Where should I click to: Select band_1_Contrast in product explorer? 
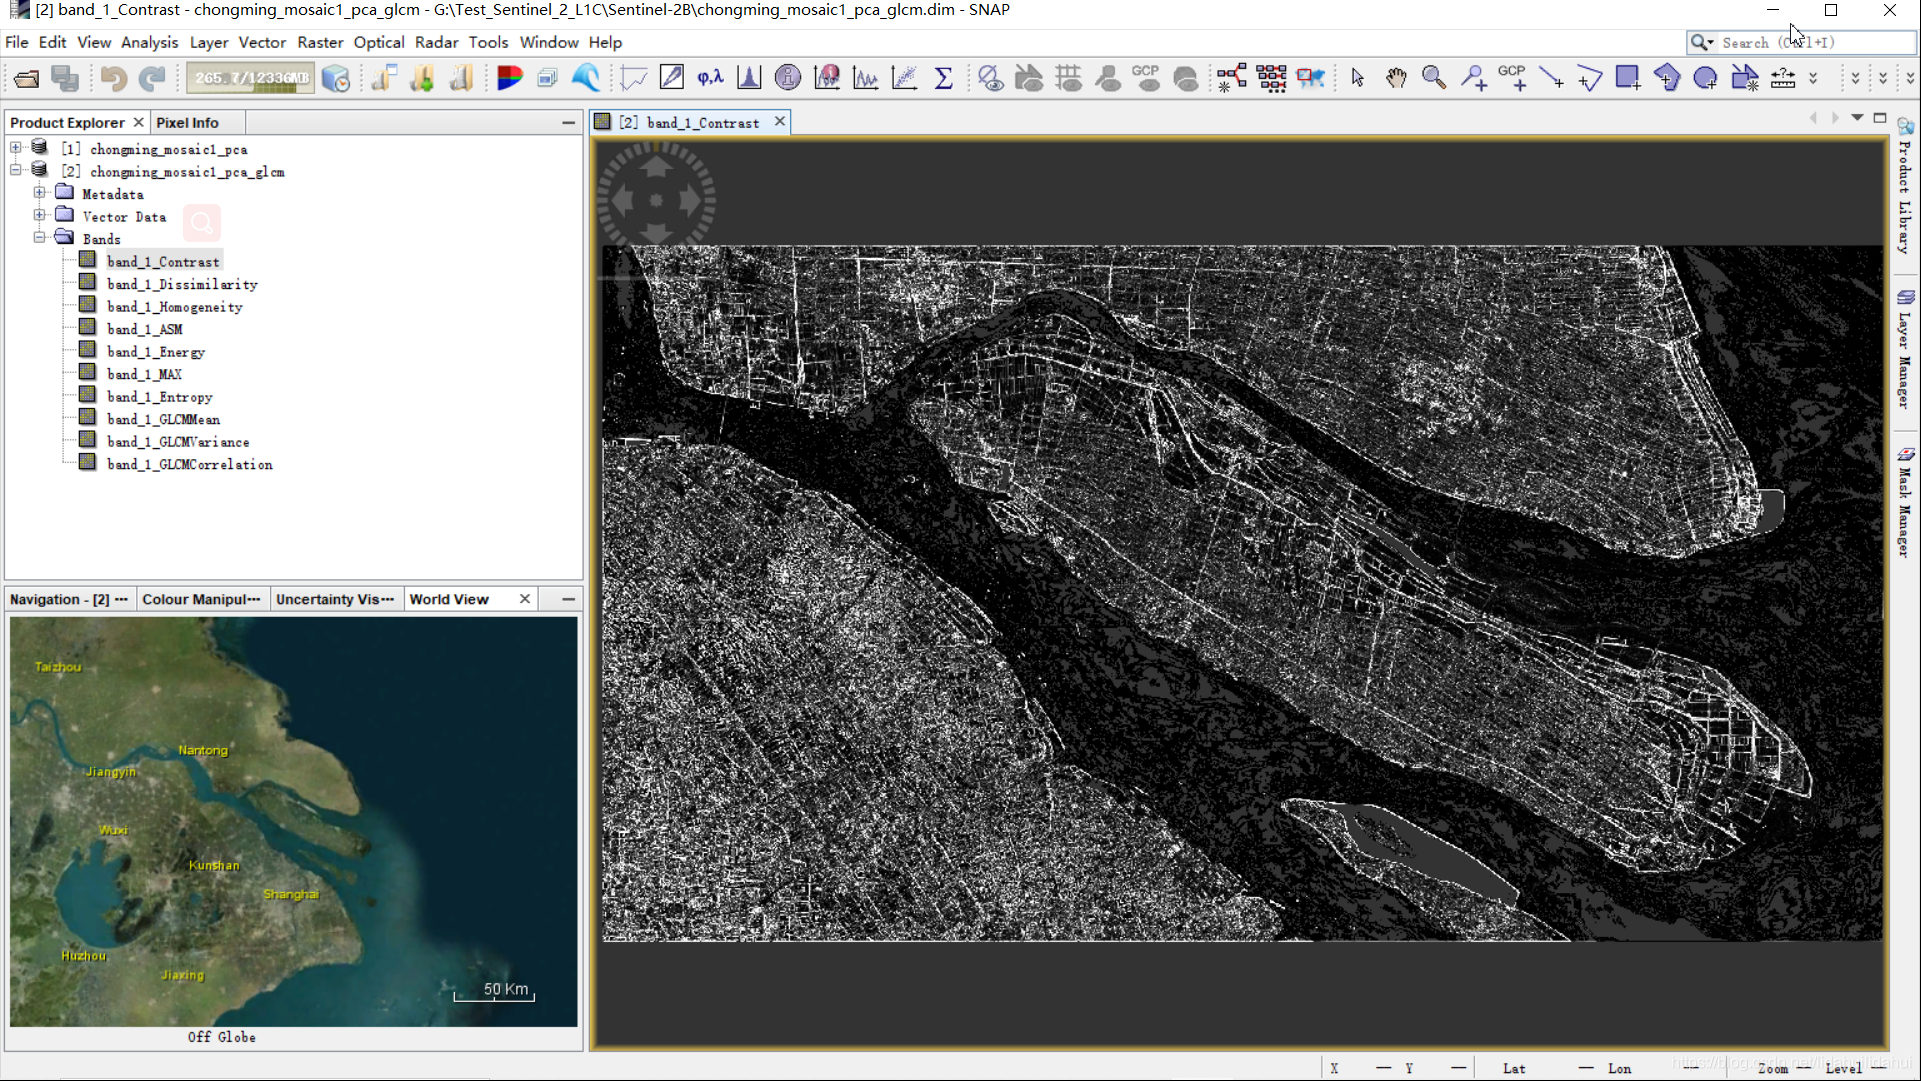click(x=161, y=260)
